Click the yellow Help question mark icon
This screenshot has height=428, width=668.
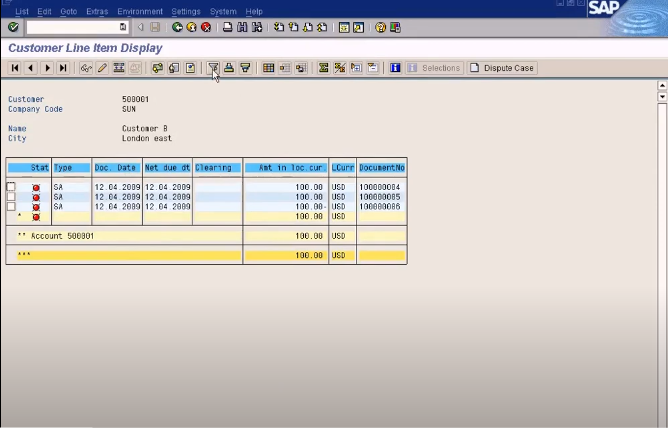tap(380, 28)
